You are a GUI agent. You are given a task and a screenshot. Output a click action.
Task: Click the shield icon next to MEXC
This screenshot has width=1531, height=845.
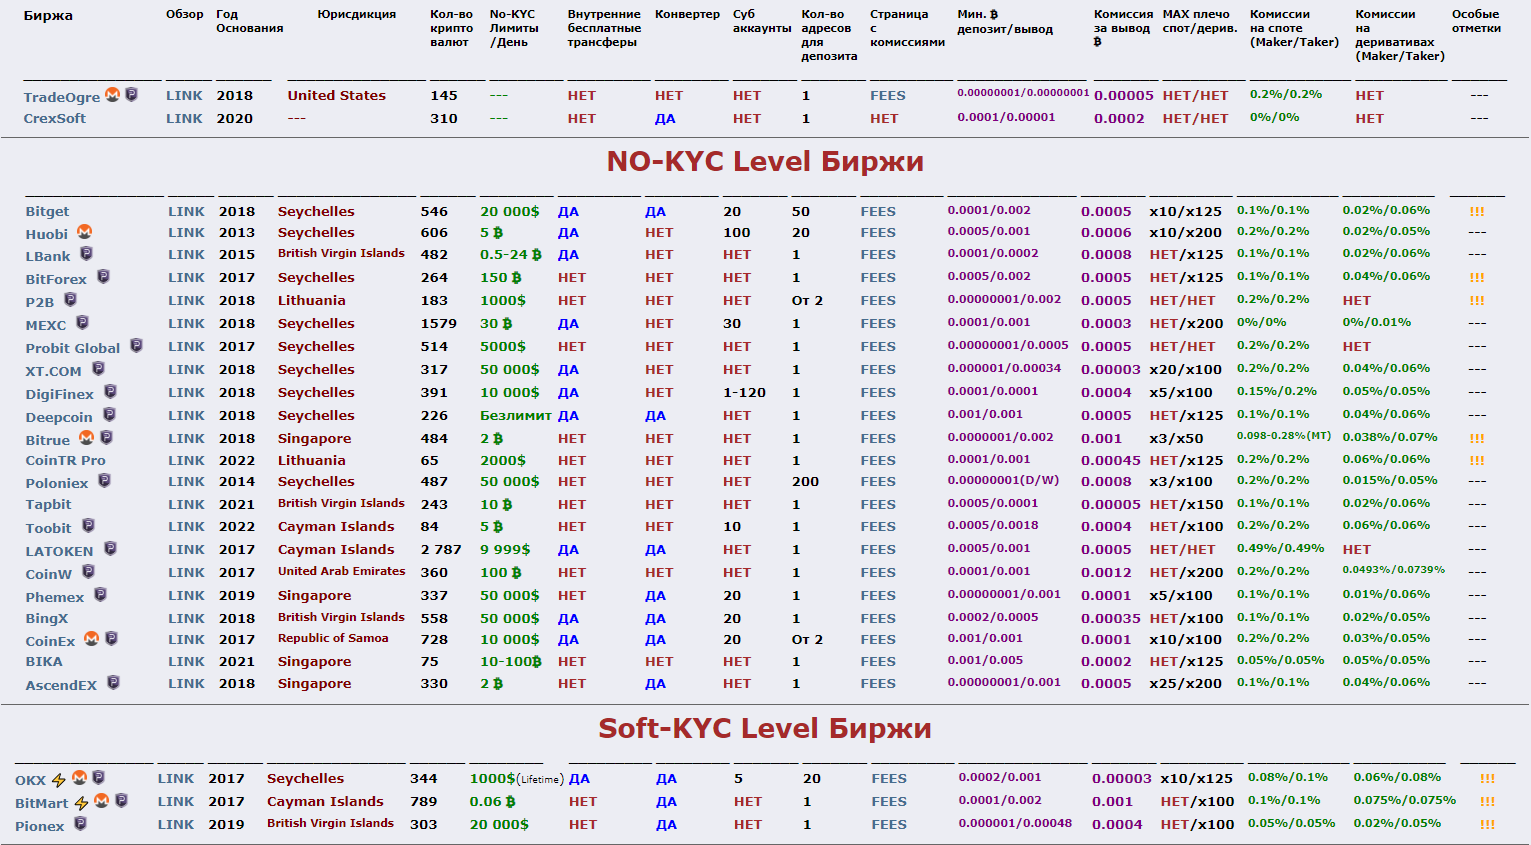pos(82,323)
